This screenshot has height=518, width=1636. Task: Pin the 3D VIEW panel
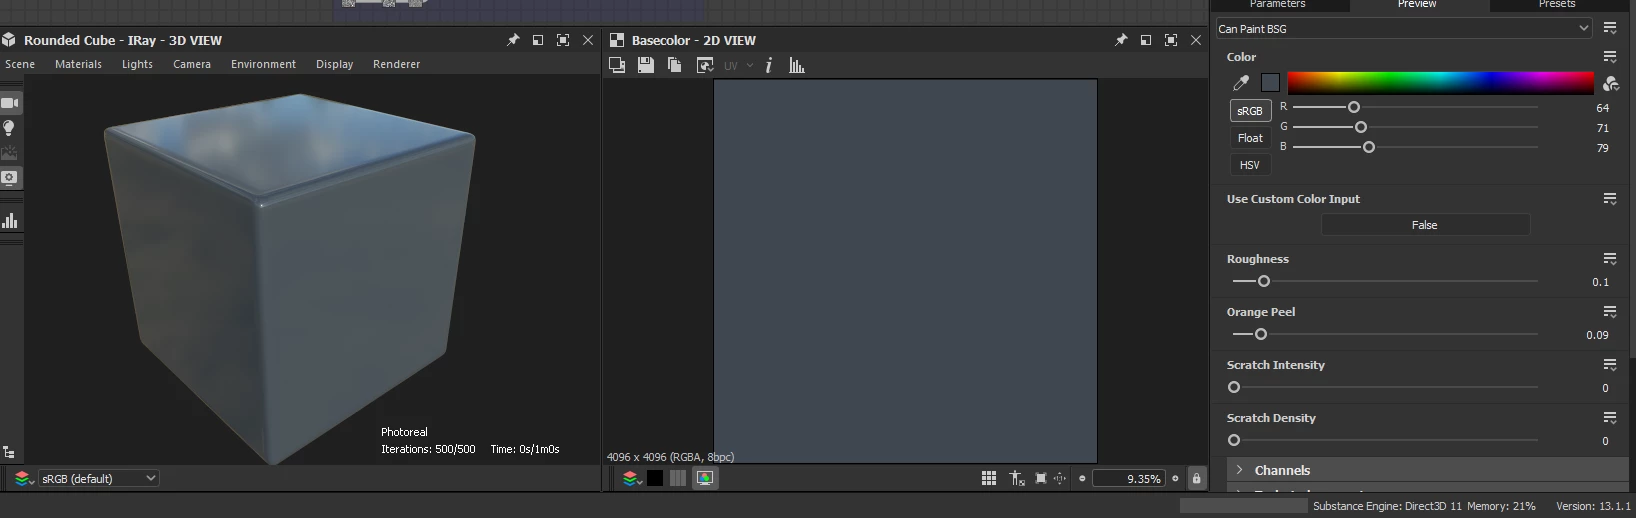(x=513, y=40)
